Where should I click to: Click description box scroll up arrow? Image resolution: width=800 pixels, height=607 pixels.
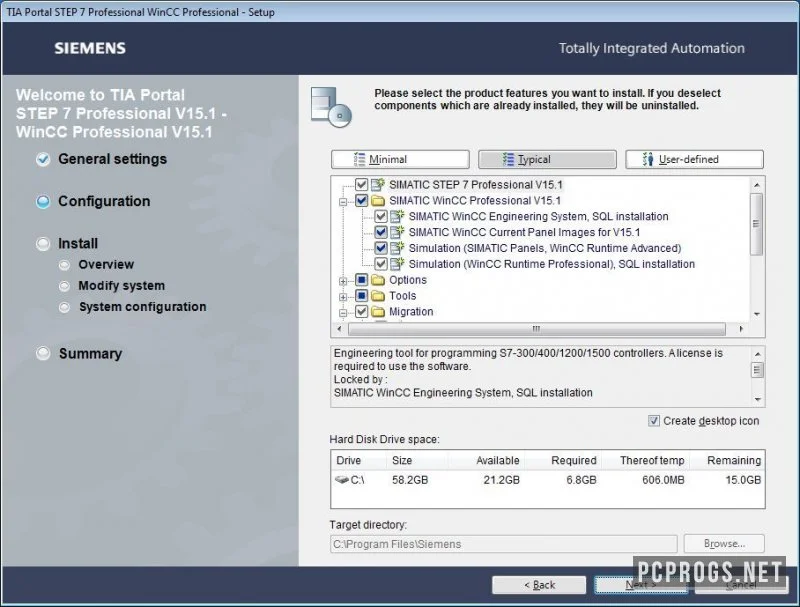tap(758, 353)
